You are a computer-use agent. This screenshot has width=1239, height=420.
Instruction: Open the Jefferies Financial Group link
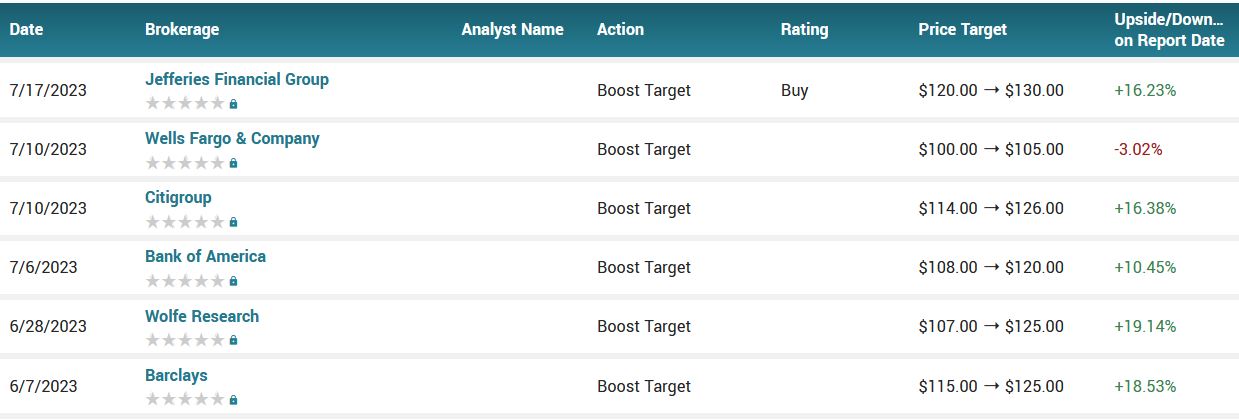point(237,79)
